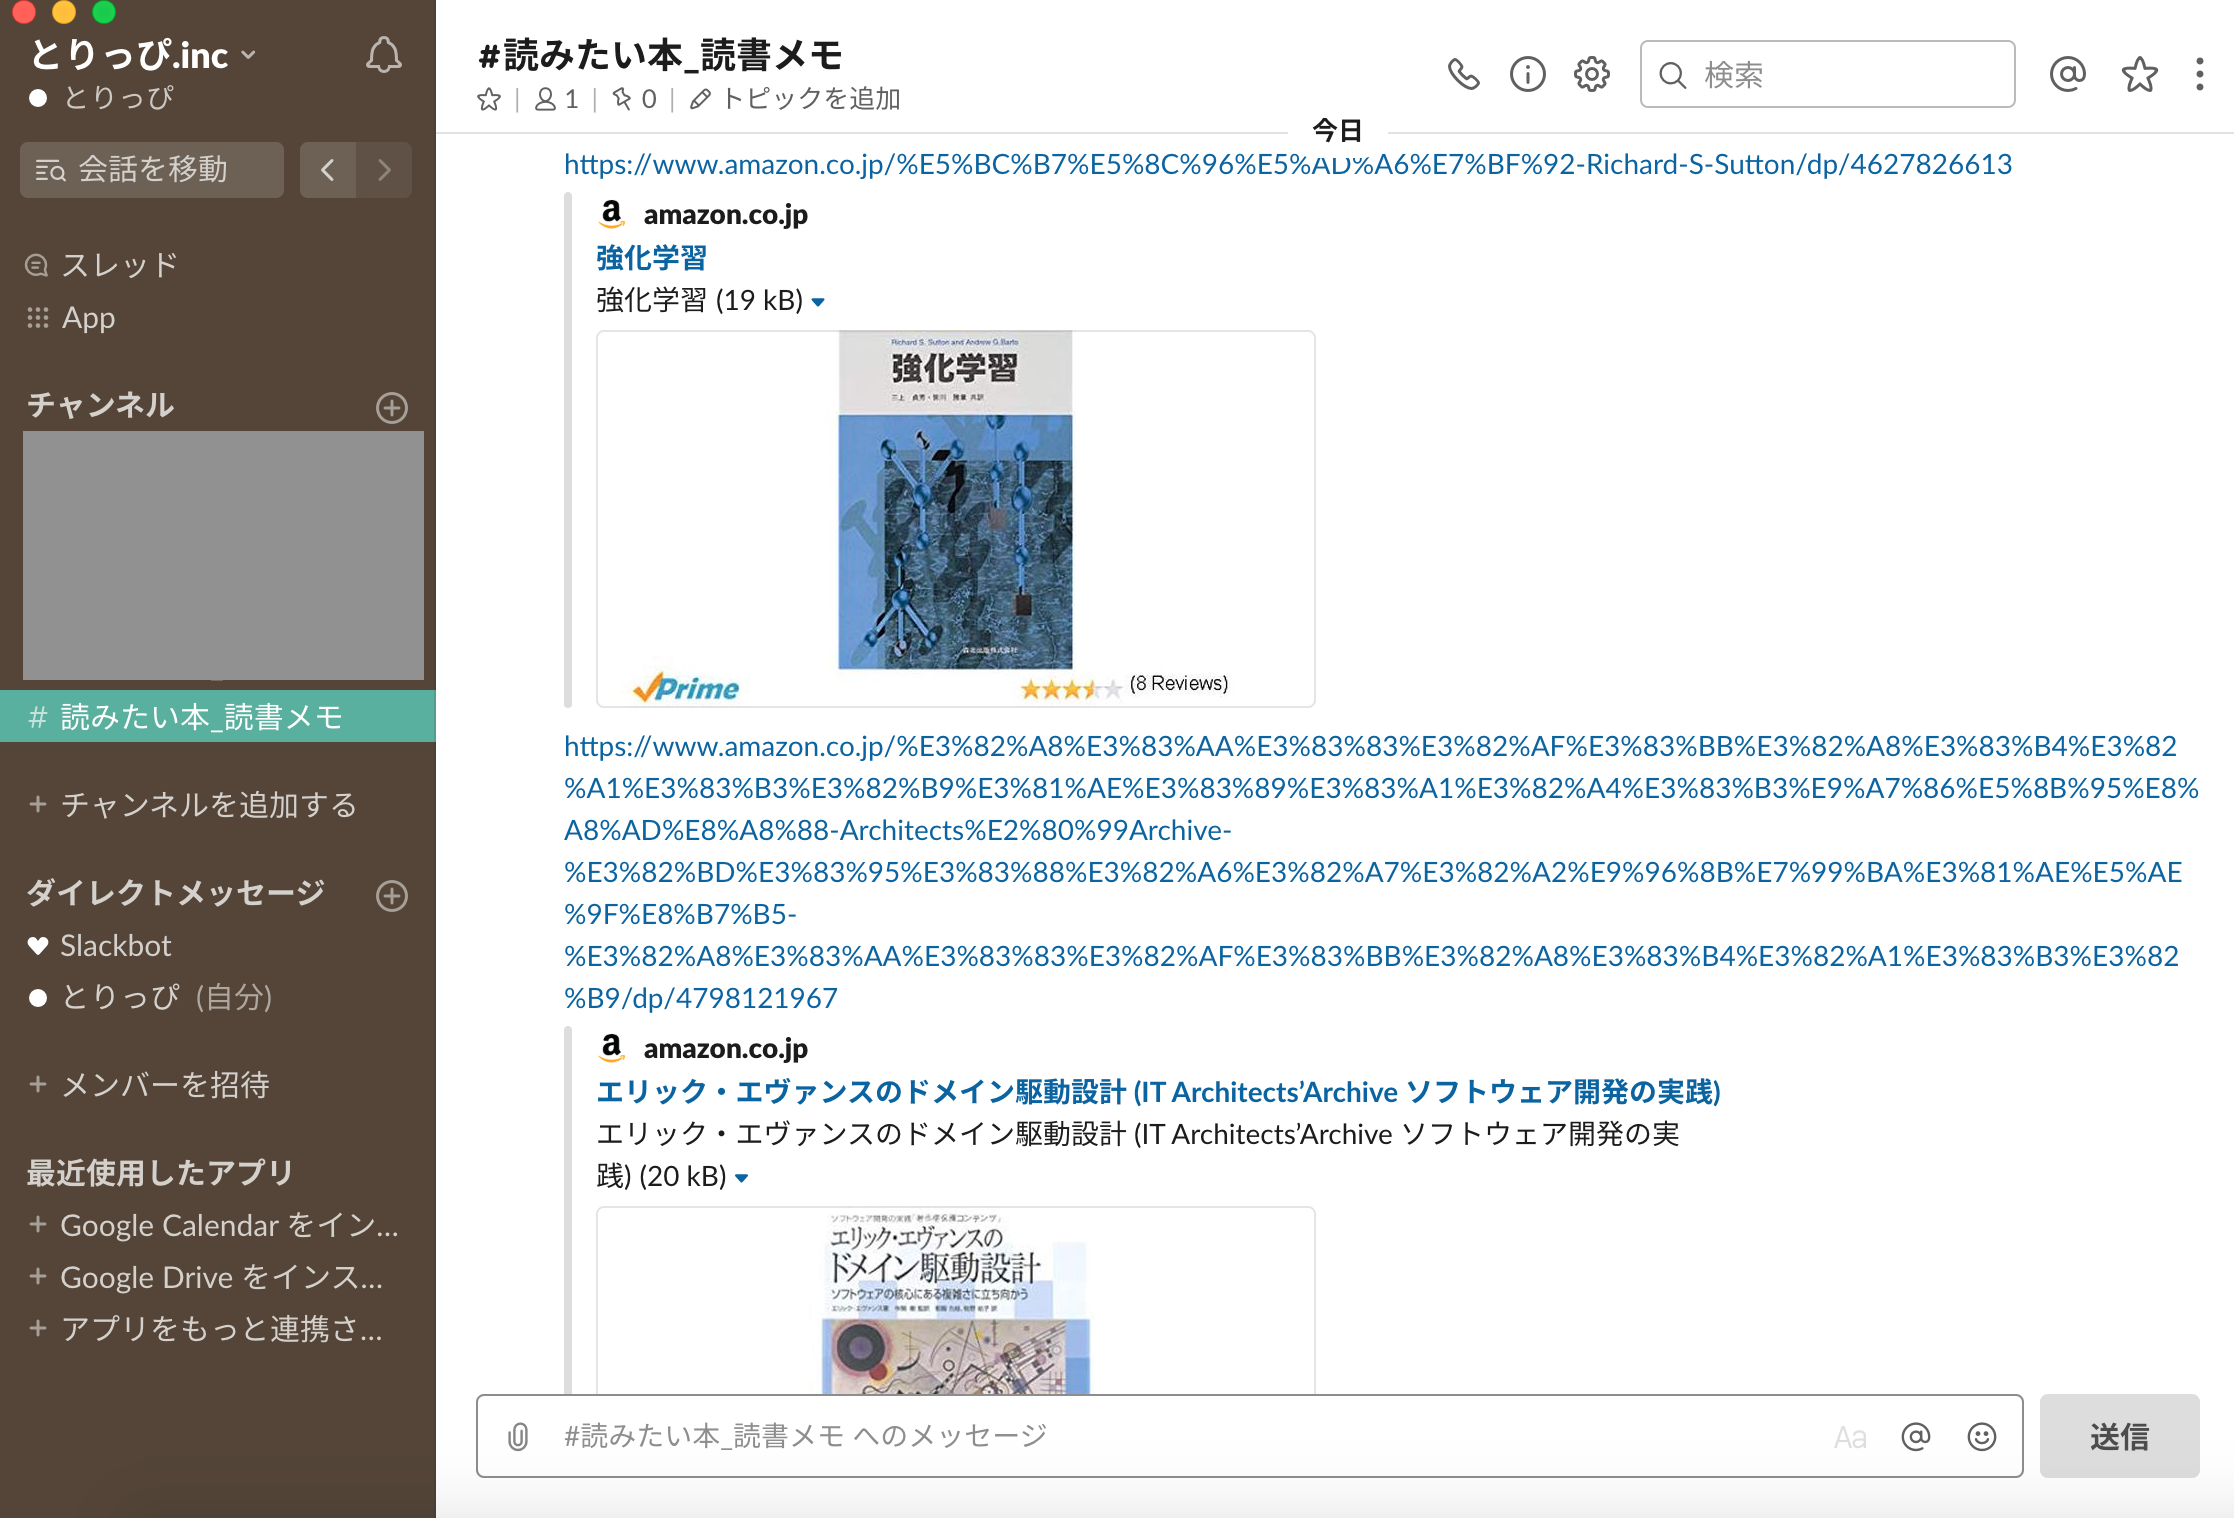The image size is (2234, 1518).
Task: Show channel details info icon
Action: point(1527,74)
